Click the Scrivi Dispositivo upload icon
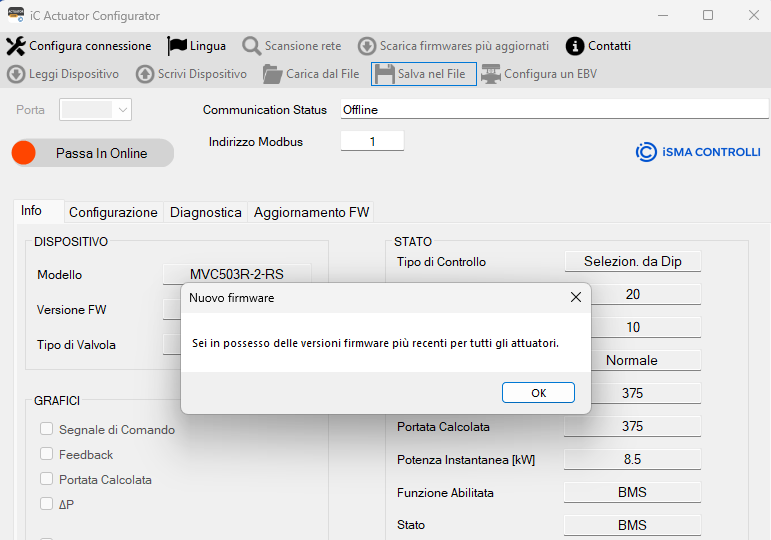This screenshot has width=771, height=540. [x=145, y=74]
